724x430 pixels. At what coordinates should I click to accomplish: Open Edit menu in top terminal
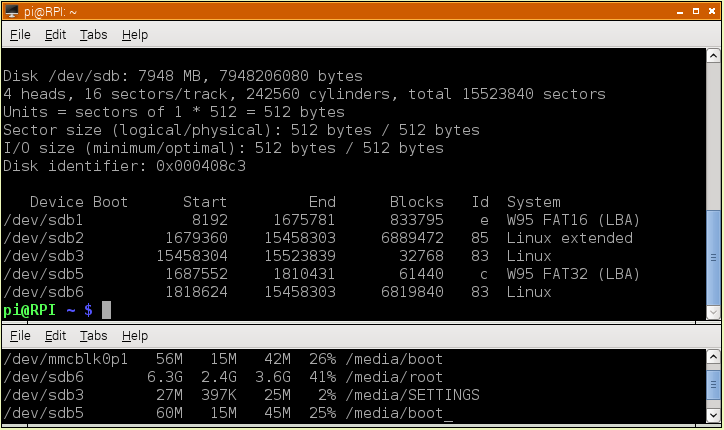point(55,34)
